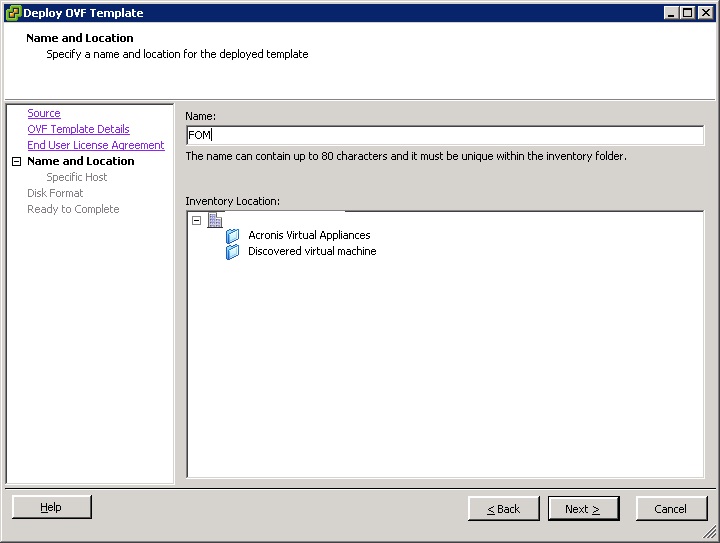Open the Help button
Image resolution: width=720 pixels, height=543 pixels.
[51, 507]
